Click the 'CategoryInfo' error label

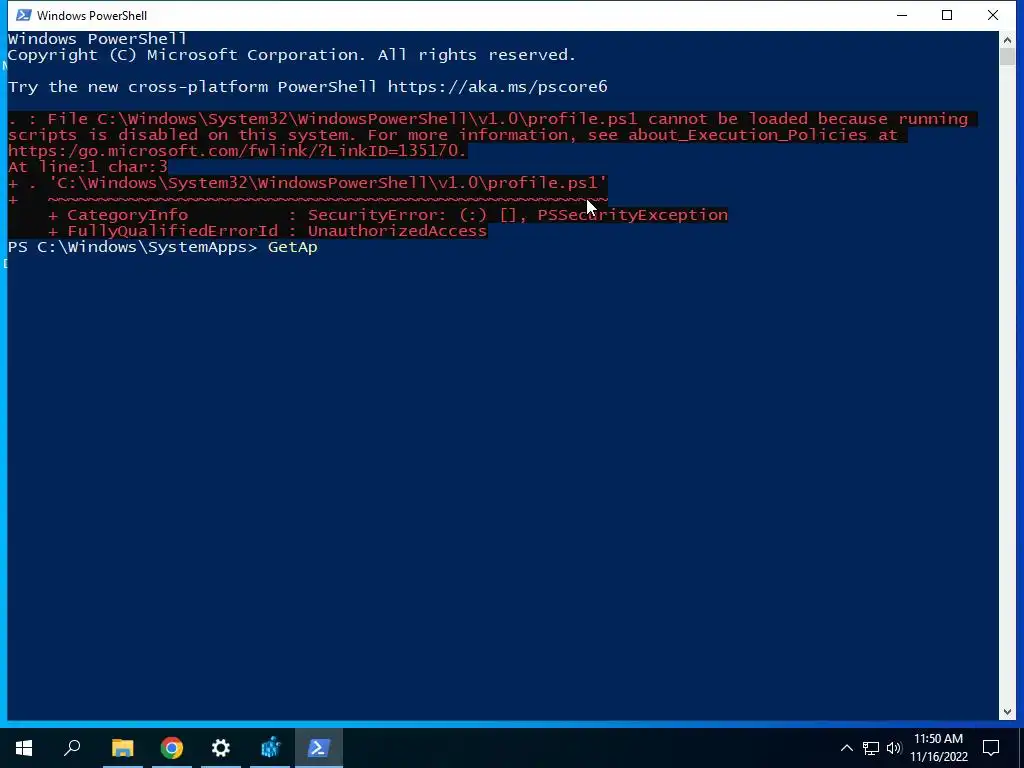pyautogui.click(x=127, y=215)
